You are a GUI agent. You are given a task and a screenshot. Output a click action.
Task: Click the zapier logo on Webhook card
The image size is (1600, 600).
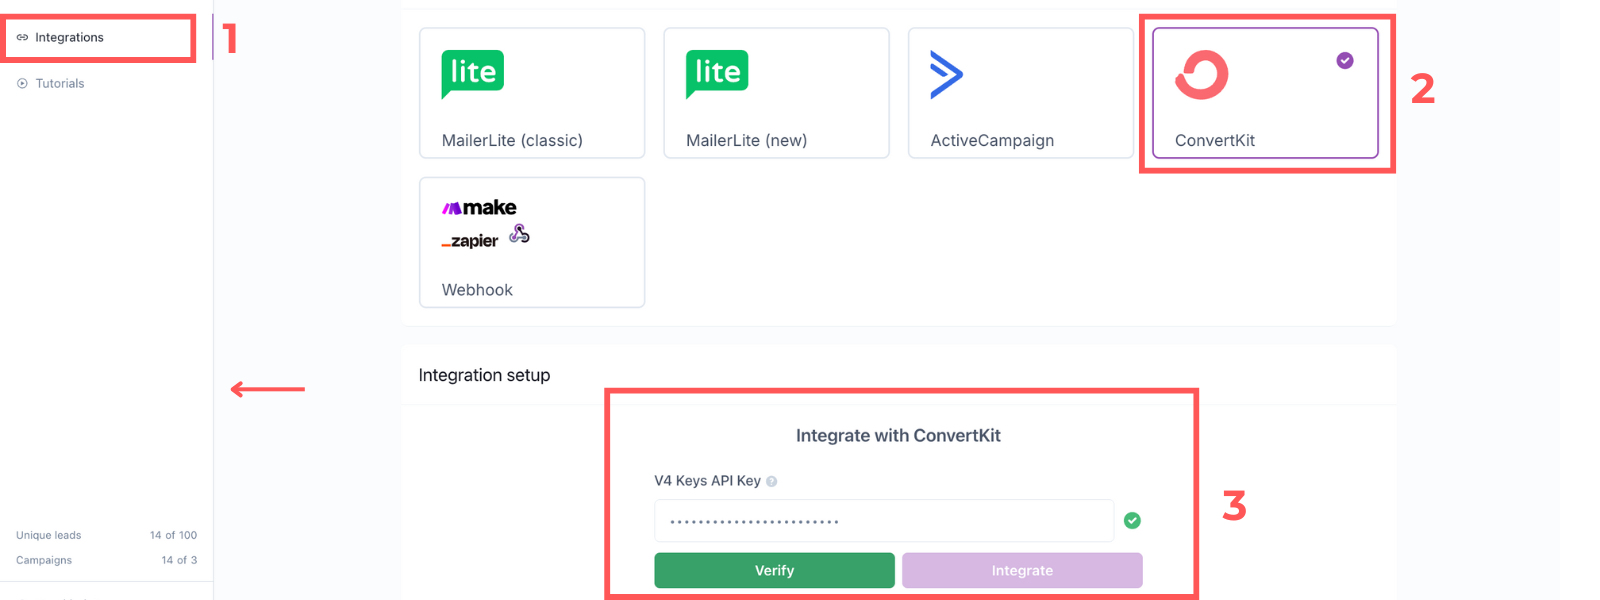tap(470, 241)
